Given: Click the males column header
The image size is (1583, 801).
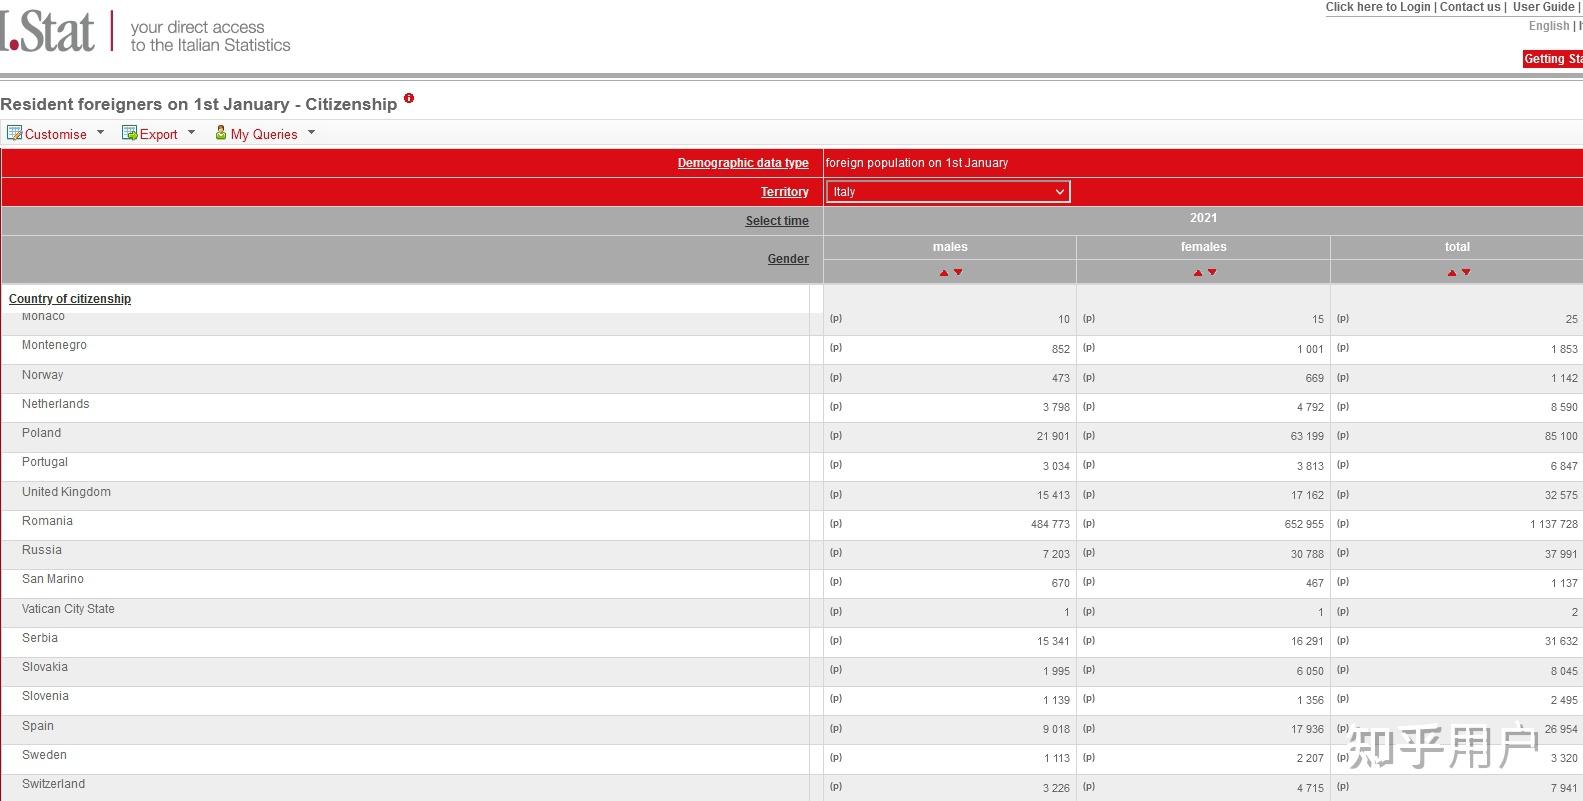Looking at the screenshot, I should coord(950,247).
